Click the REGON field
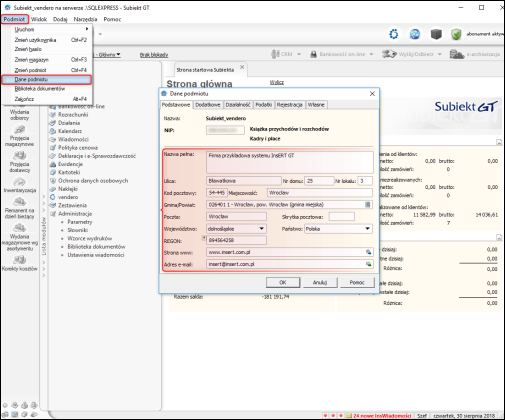The image size is (505, 420). tap(236, 240)
